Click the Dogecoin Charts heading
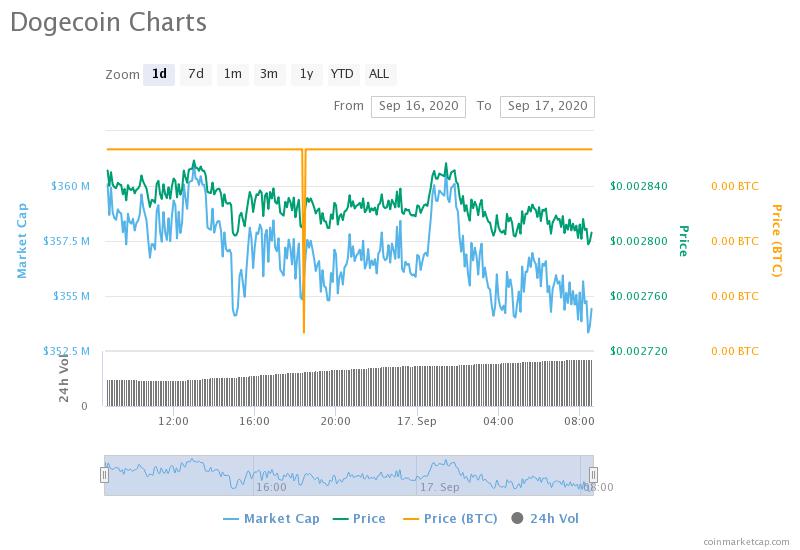This screenshot has width=800, height=550. [x=109, y=23]
